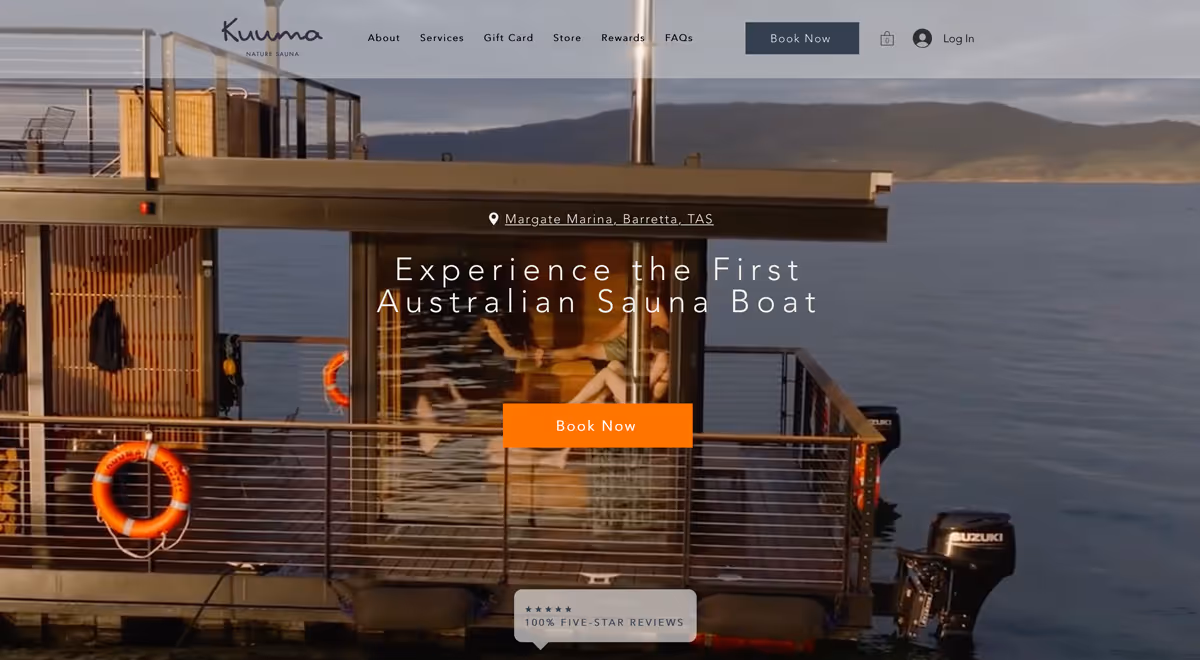
Task: Click the orange Book Now button
Action: click(x=598, y=426)
